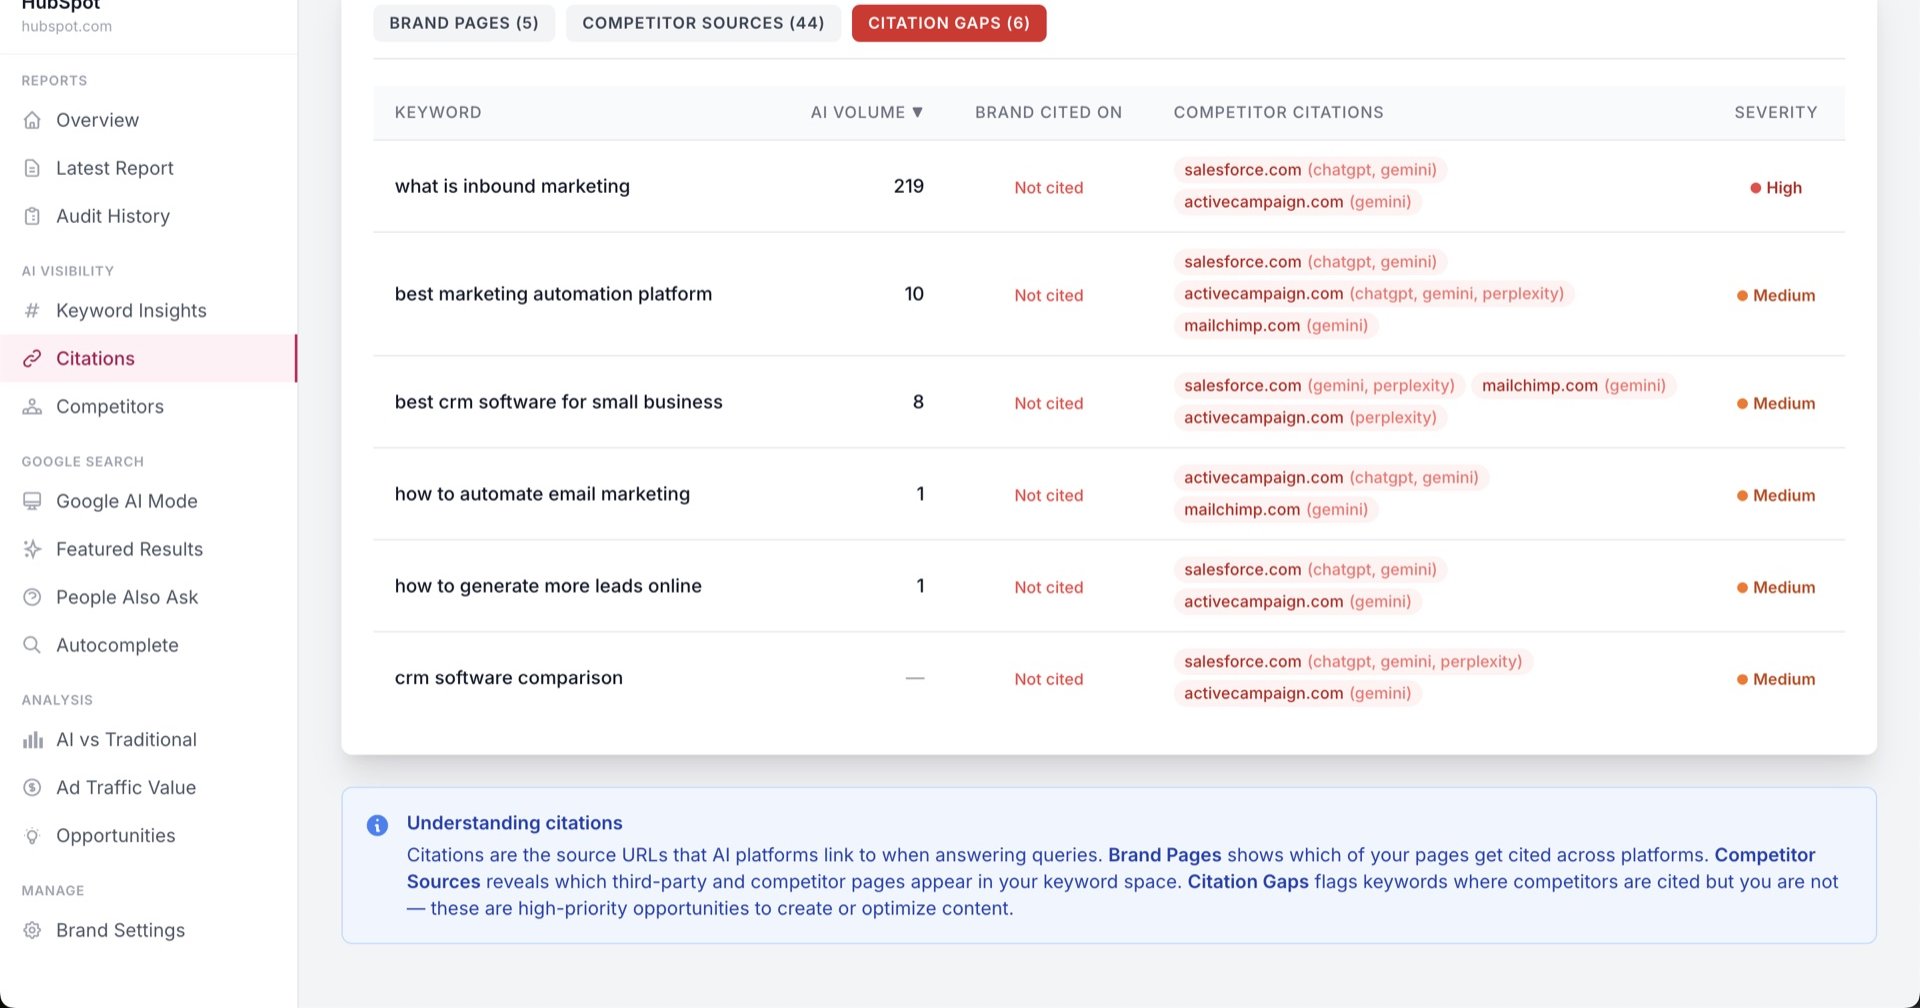
Task: Click activecampaign.com (chatgpt, gemini) chip
Action: 1331,478
